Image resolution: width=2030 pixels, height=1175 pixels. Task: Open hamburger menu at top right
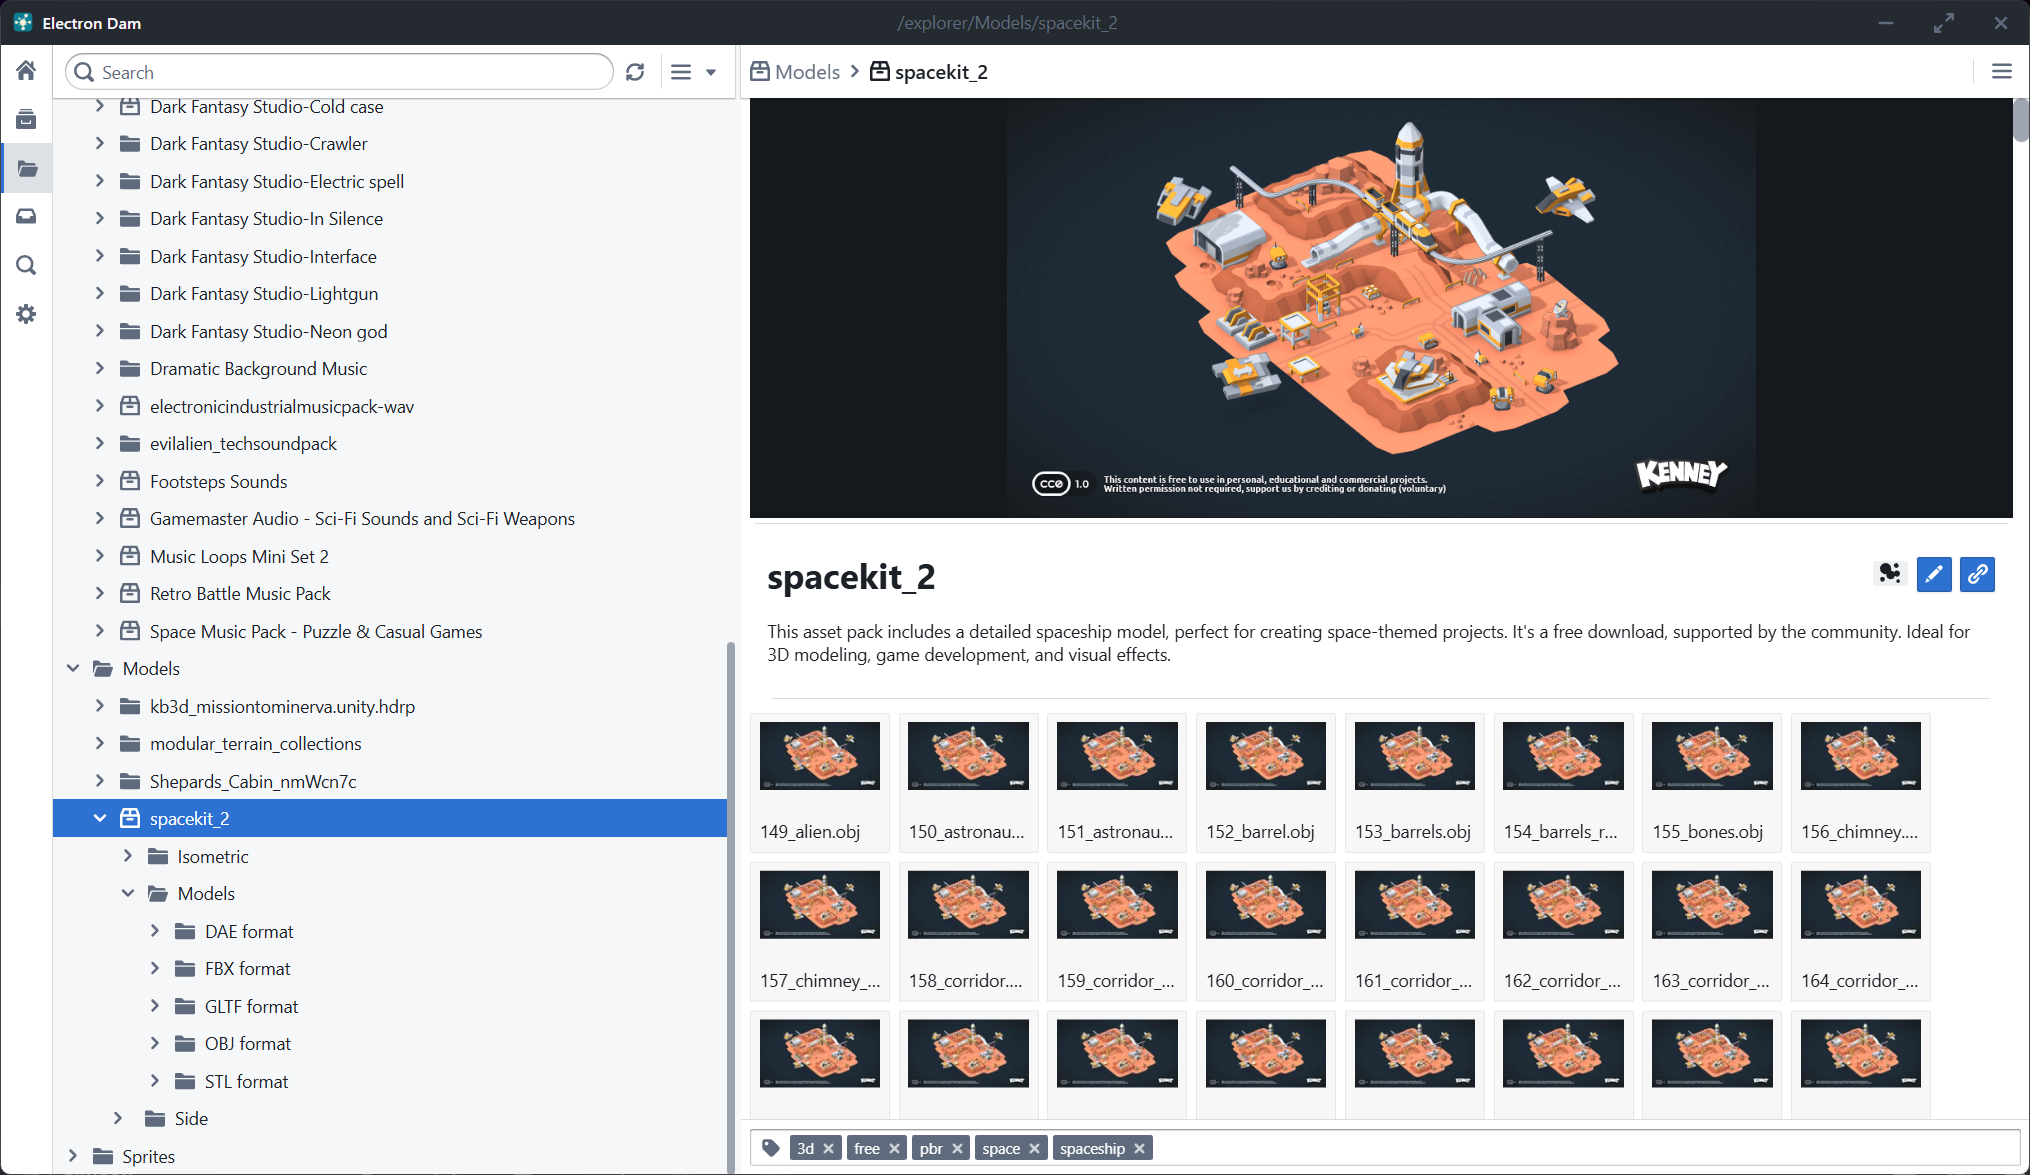[2001, 72]
